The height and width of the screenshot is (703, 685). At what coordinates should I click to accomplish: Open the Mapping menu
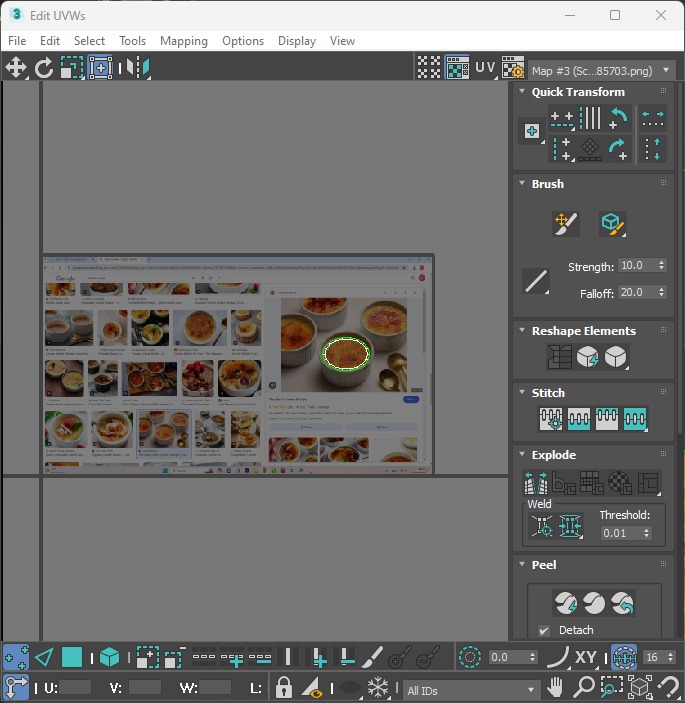pos(184,41)
